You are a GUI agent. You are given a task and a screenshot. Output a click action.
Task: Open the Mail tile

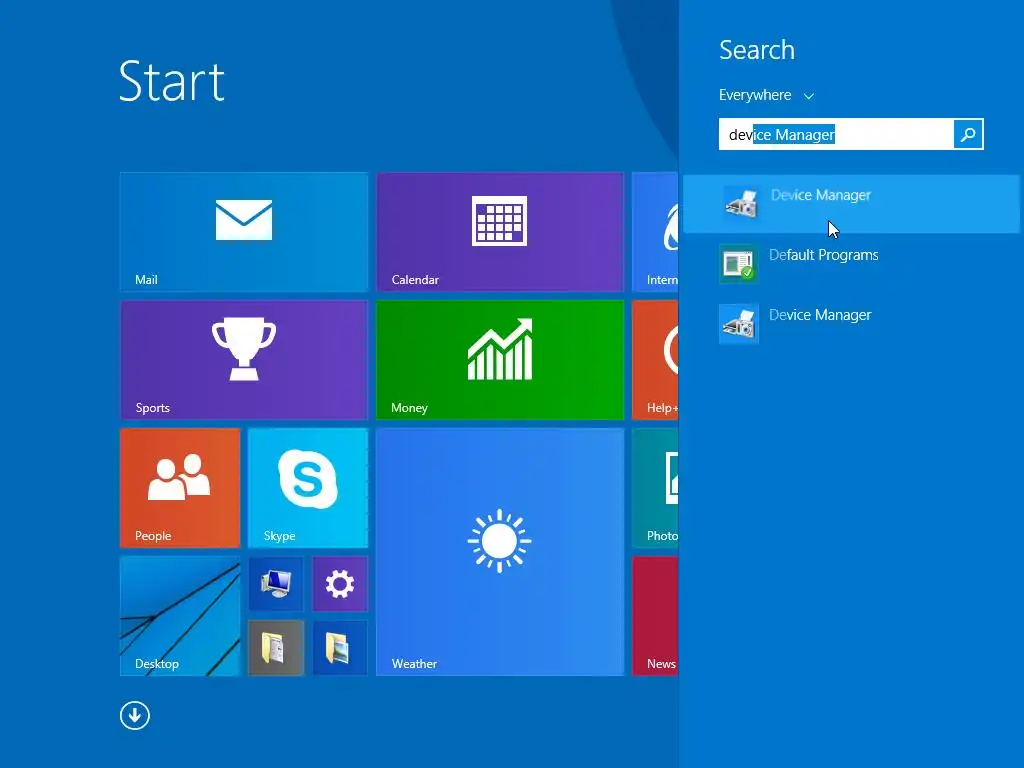(244, 232)
